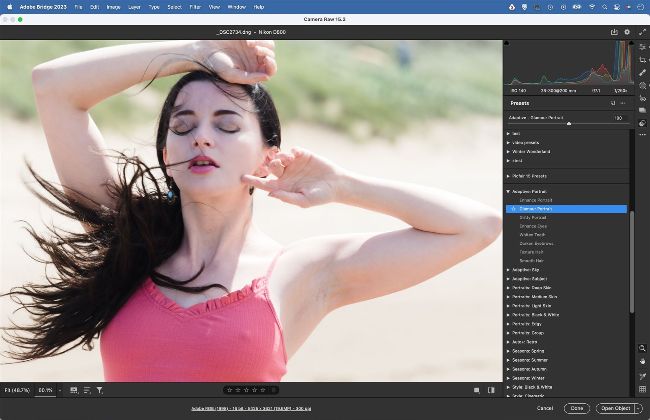Open the Edit sliders panel icon

pos(642,46)
